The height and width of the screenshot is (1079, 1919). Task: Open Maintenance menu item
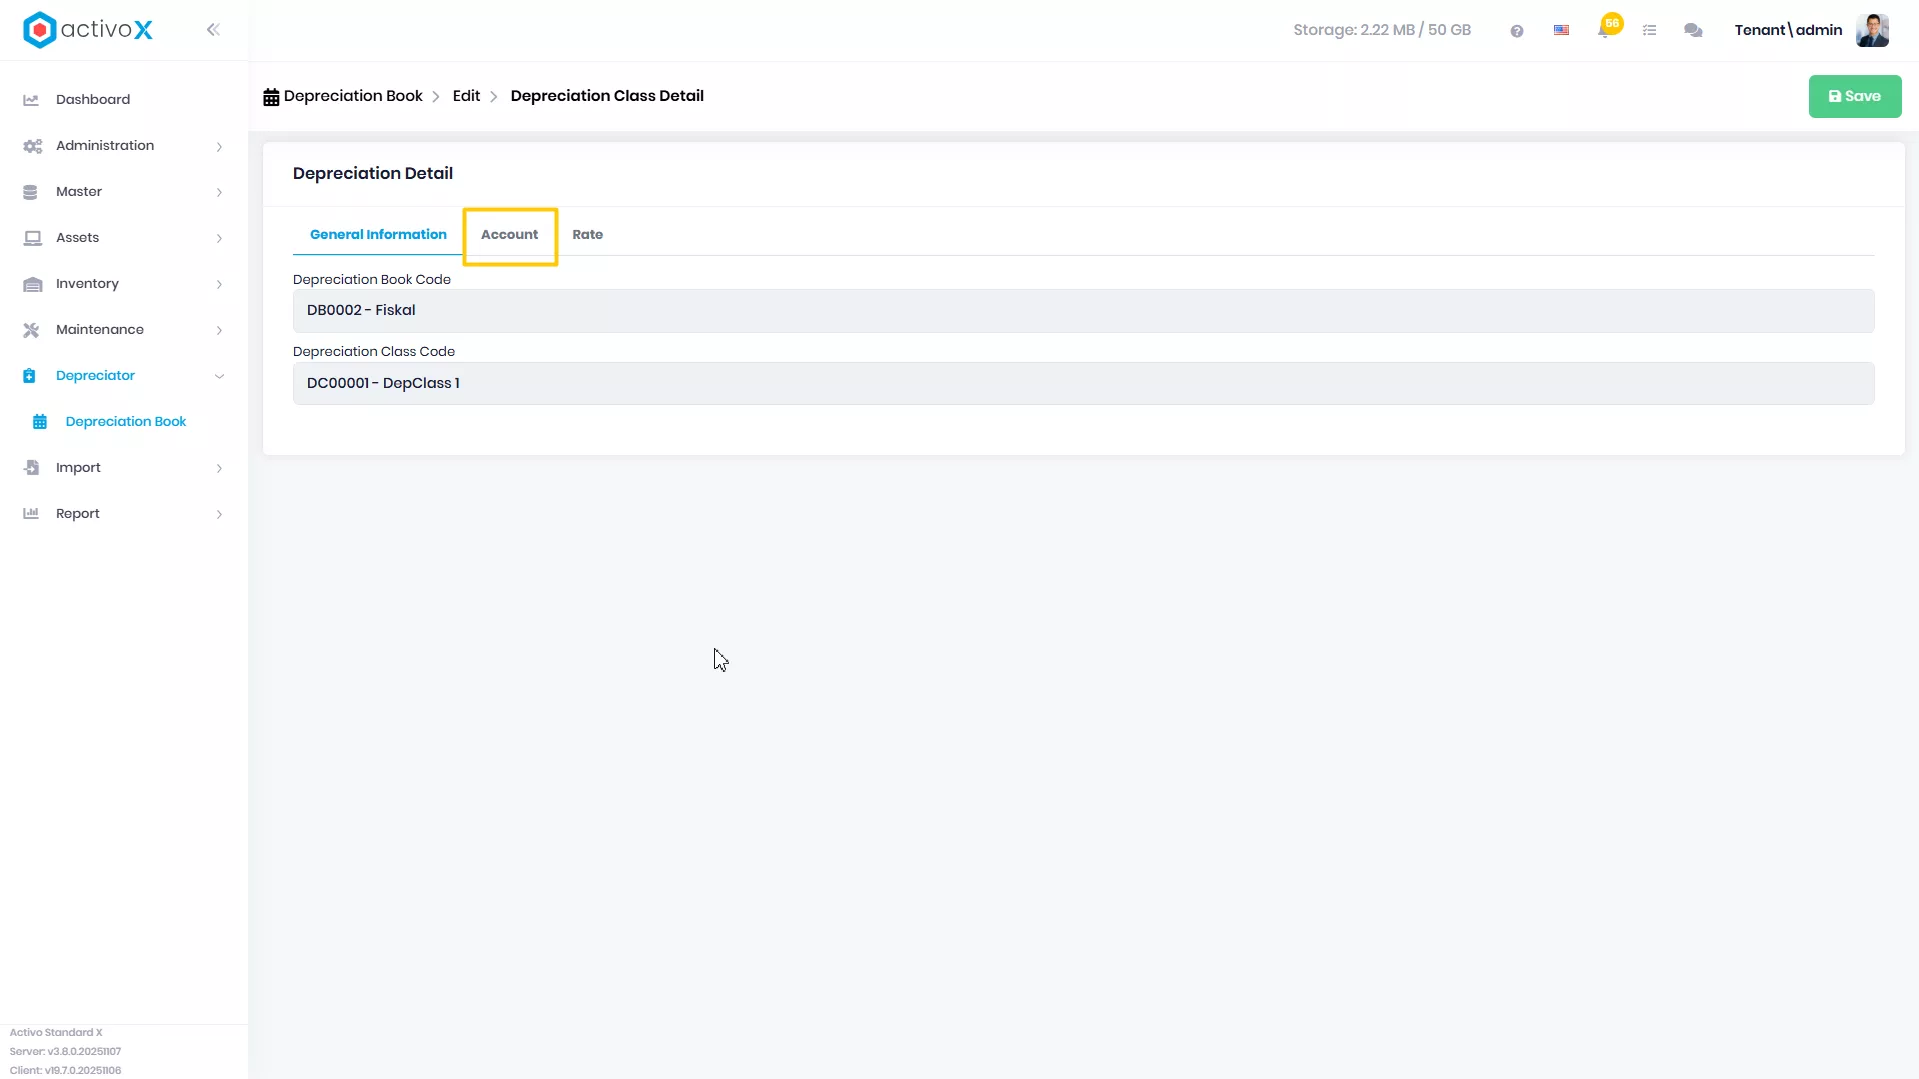[x=100, y=330]
